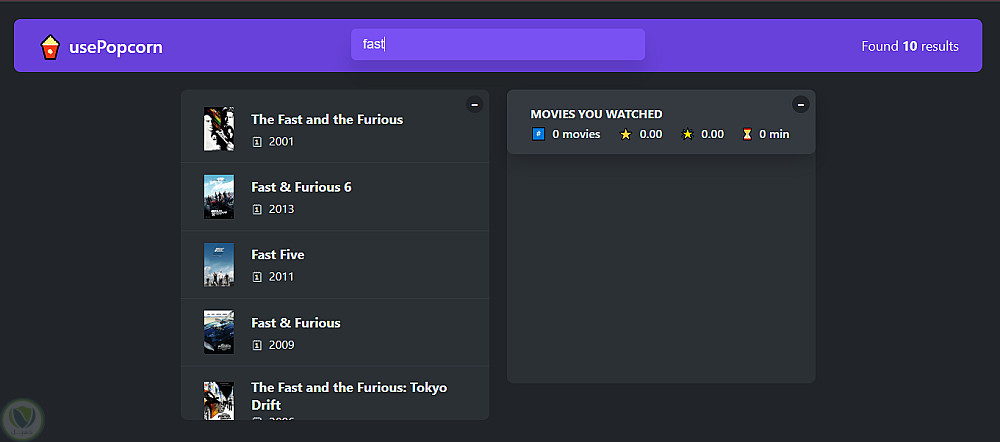Click the search input containing "fast"
The width and height of the screenshot is (1000, 442).
(x=497, y=45)
